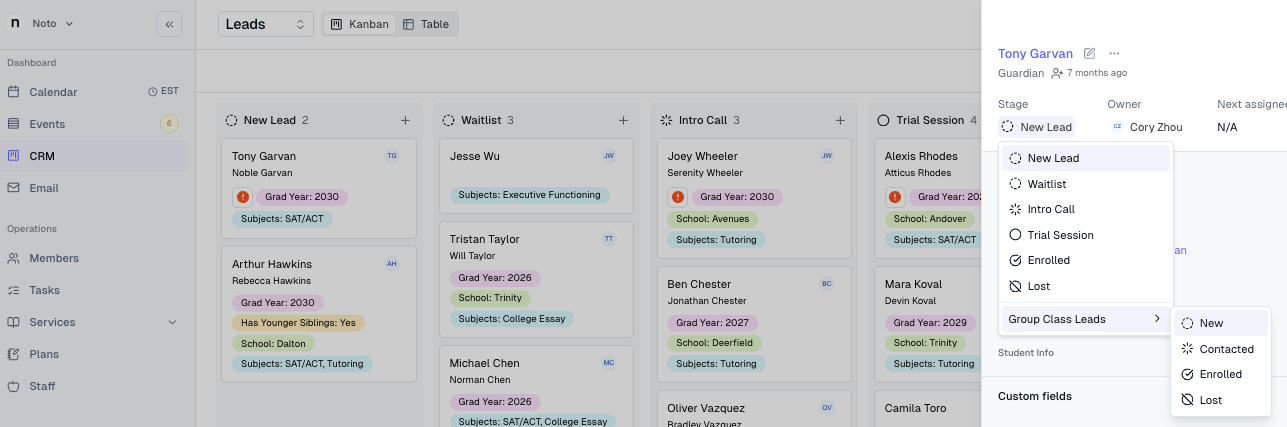This screenshot has height=427, width=1287.
Task: Open the Leads pipeline dropdown
Action: tap(265, 24)
